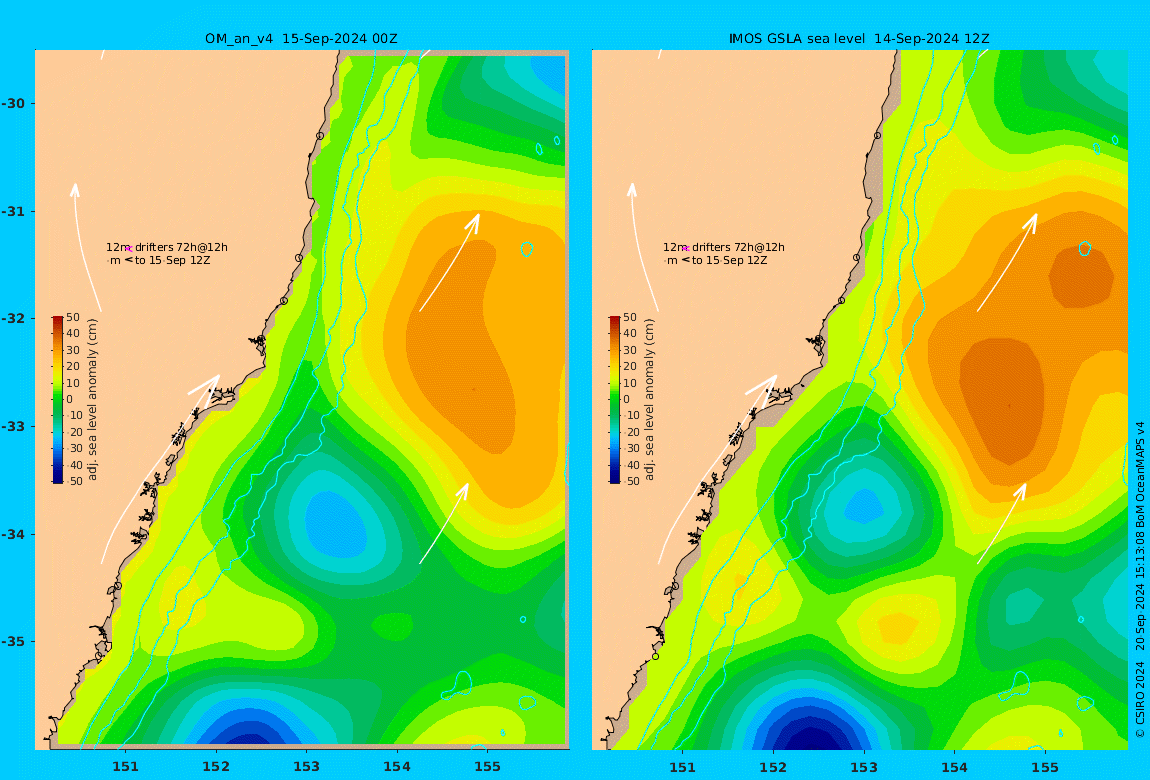Click longitude label 153 under the IMOS GSLA map
1150x780 pixels.
tap(864, 767)
